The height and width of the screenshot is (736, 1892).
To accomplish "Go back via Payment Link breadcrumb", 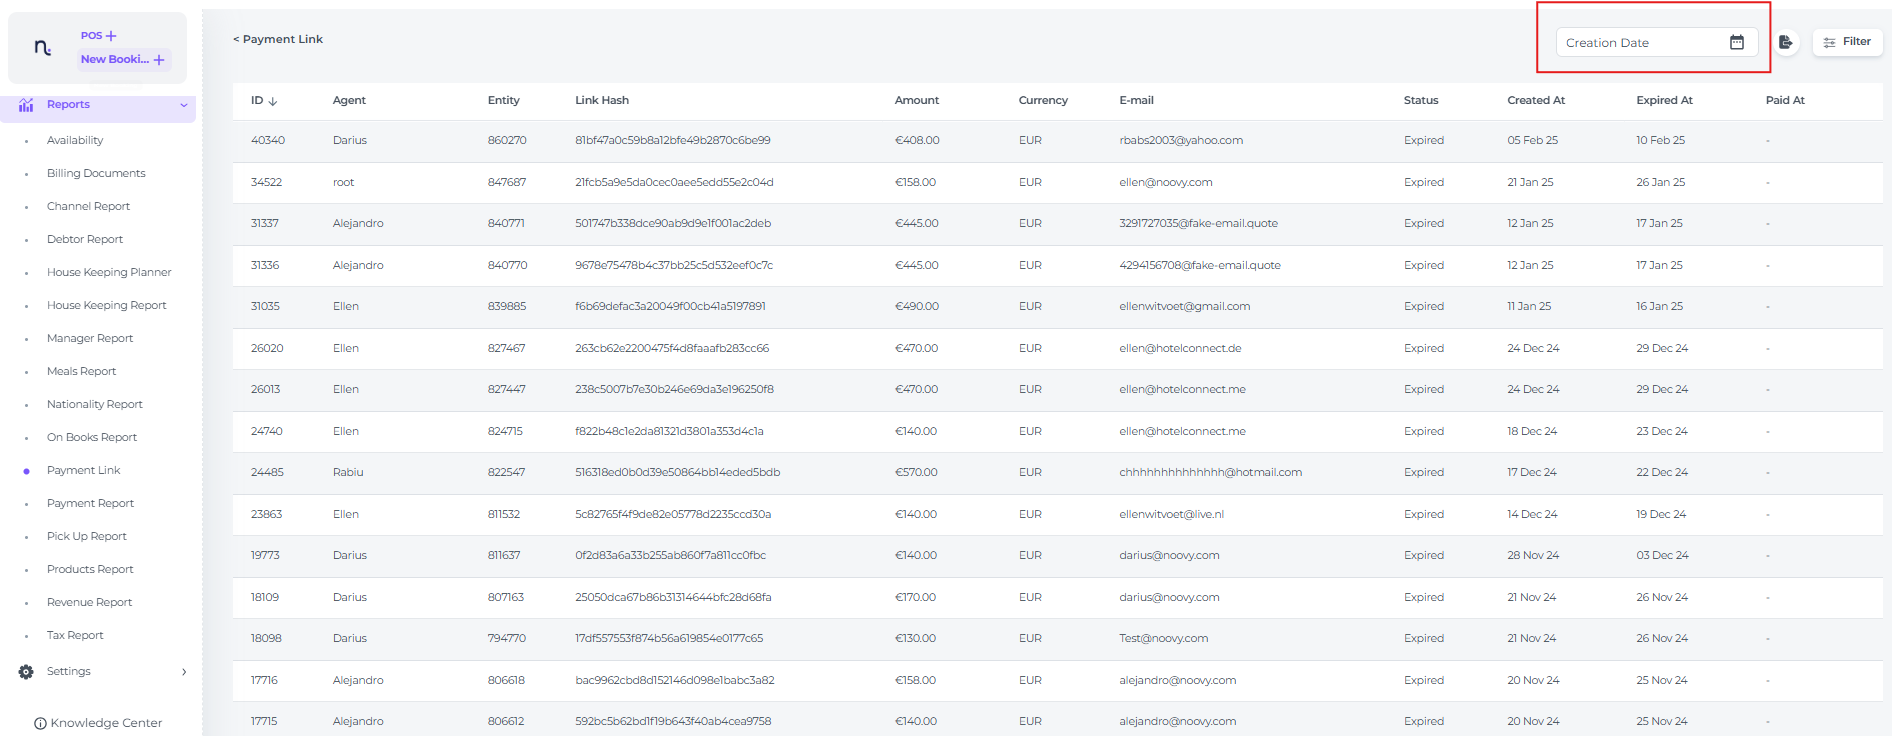I will click(x=278, y=39).
